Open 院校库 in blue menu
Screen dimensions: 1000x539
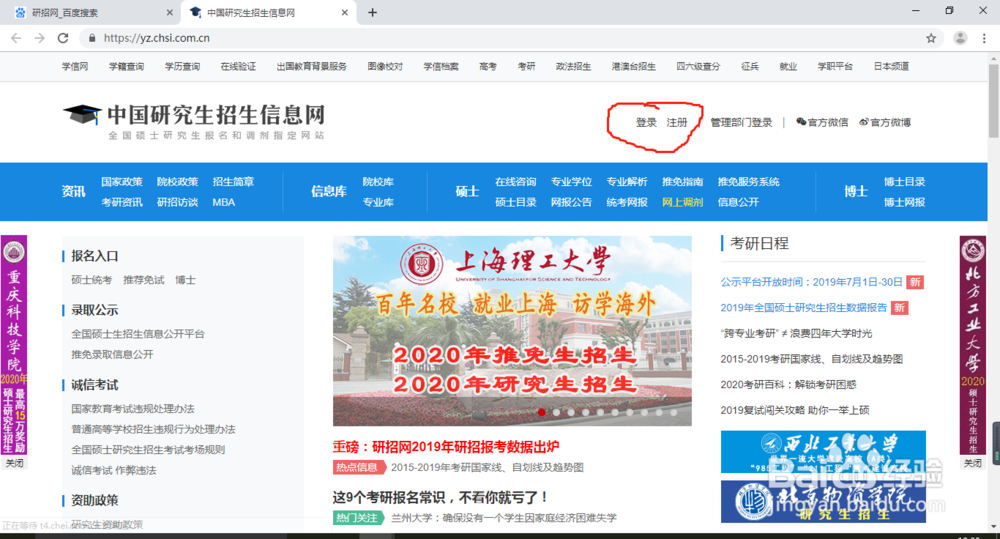click(x=378, y=182)
